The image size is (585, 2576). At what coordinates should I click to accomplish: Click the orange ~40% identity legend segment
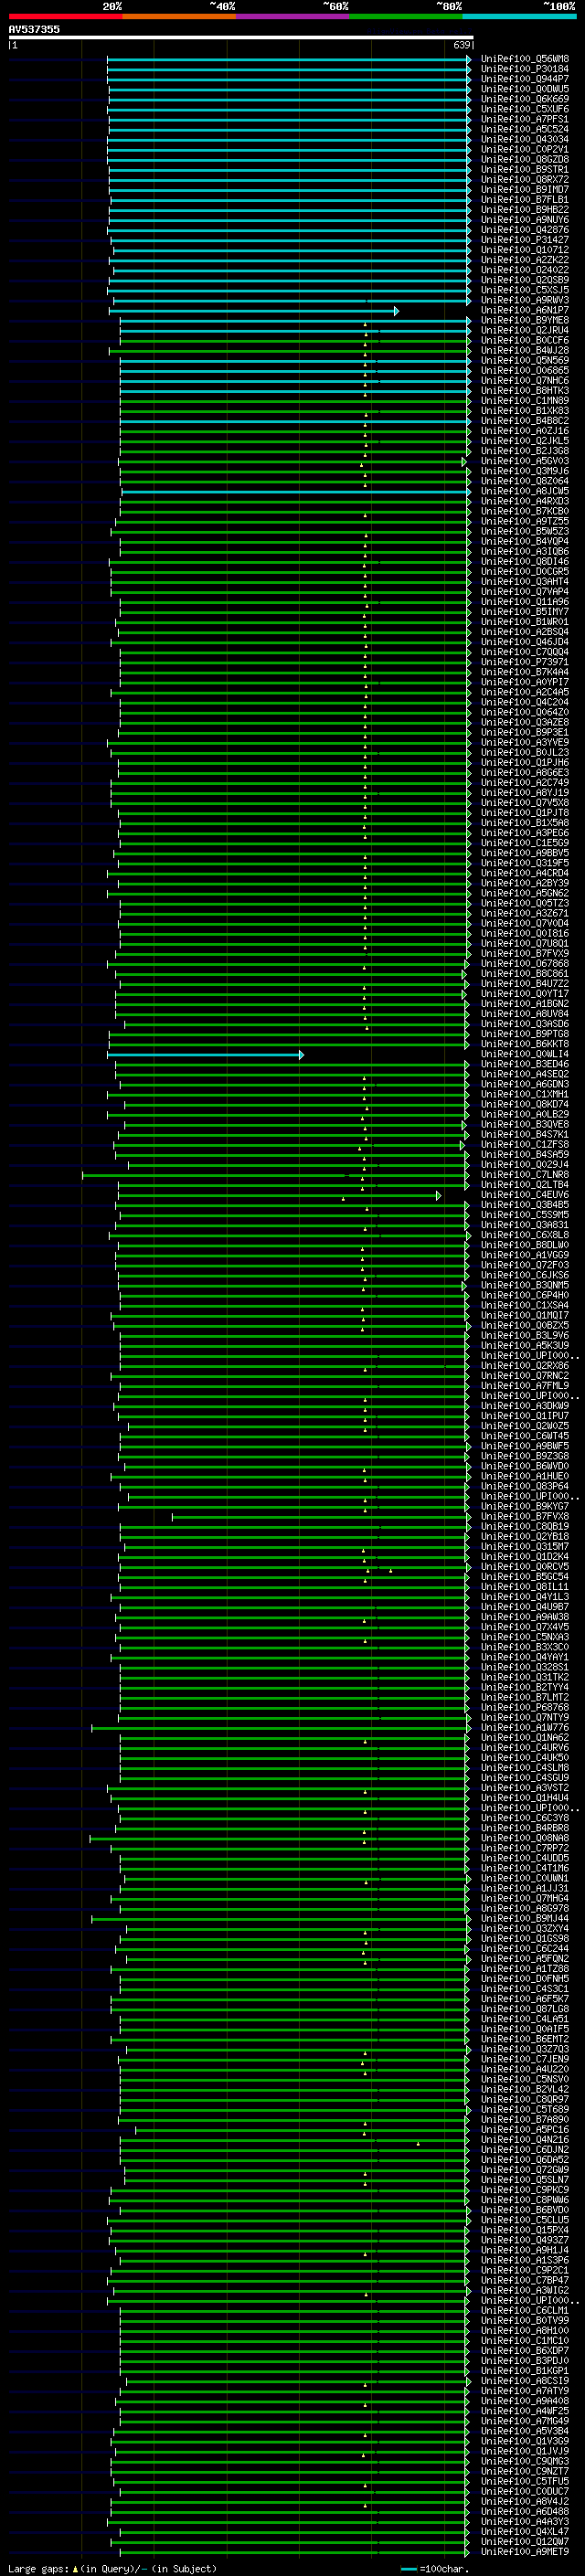click(179, 16)
